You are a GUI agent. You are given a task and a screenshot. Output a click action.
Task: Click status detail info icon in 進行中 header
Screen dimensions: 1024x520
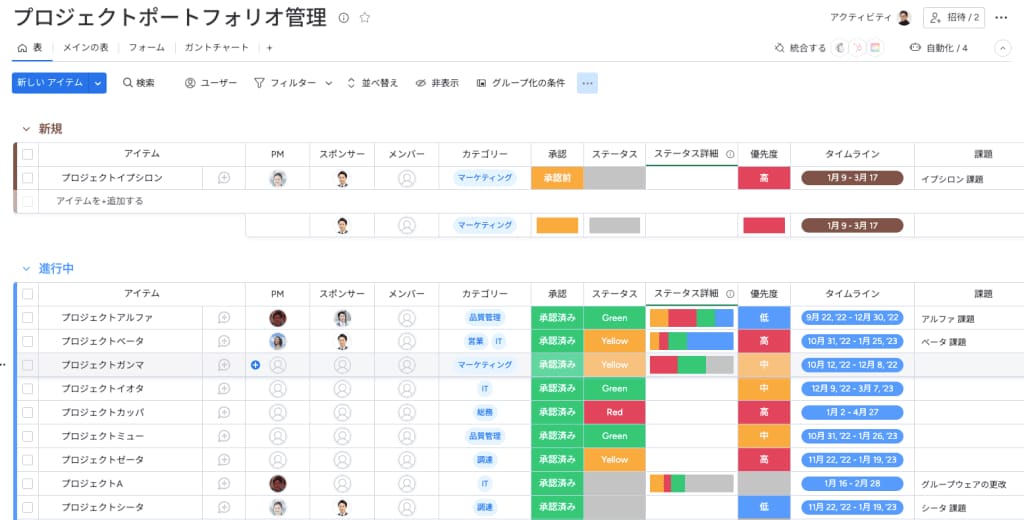tap(730, 294)
